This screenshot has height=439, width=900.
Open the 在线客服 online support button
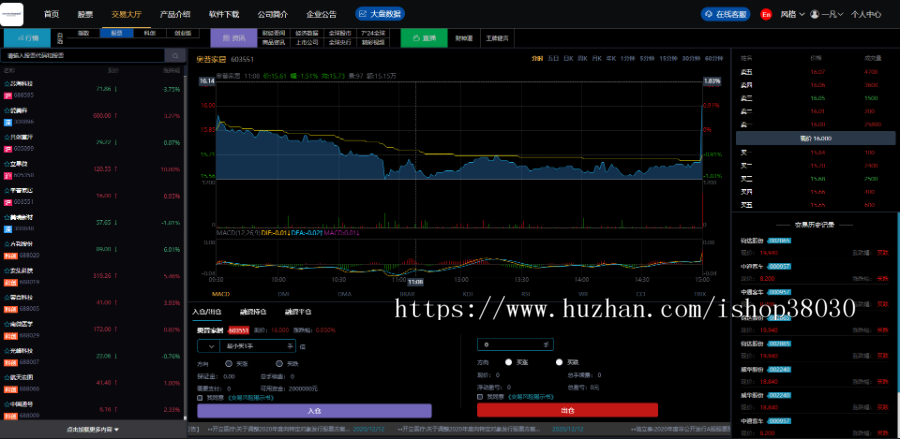[x=726, y=14]
